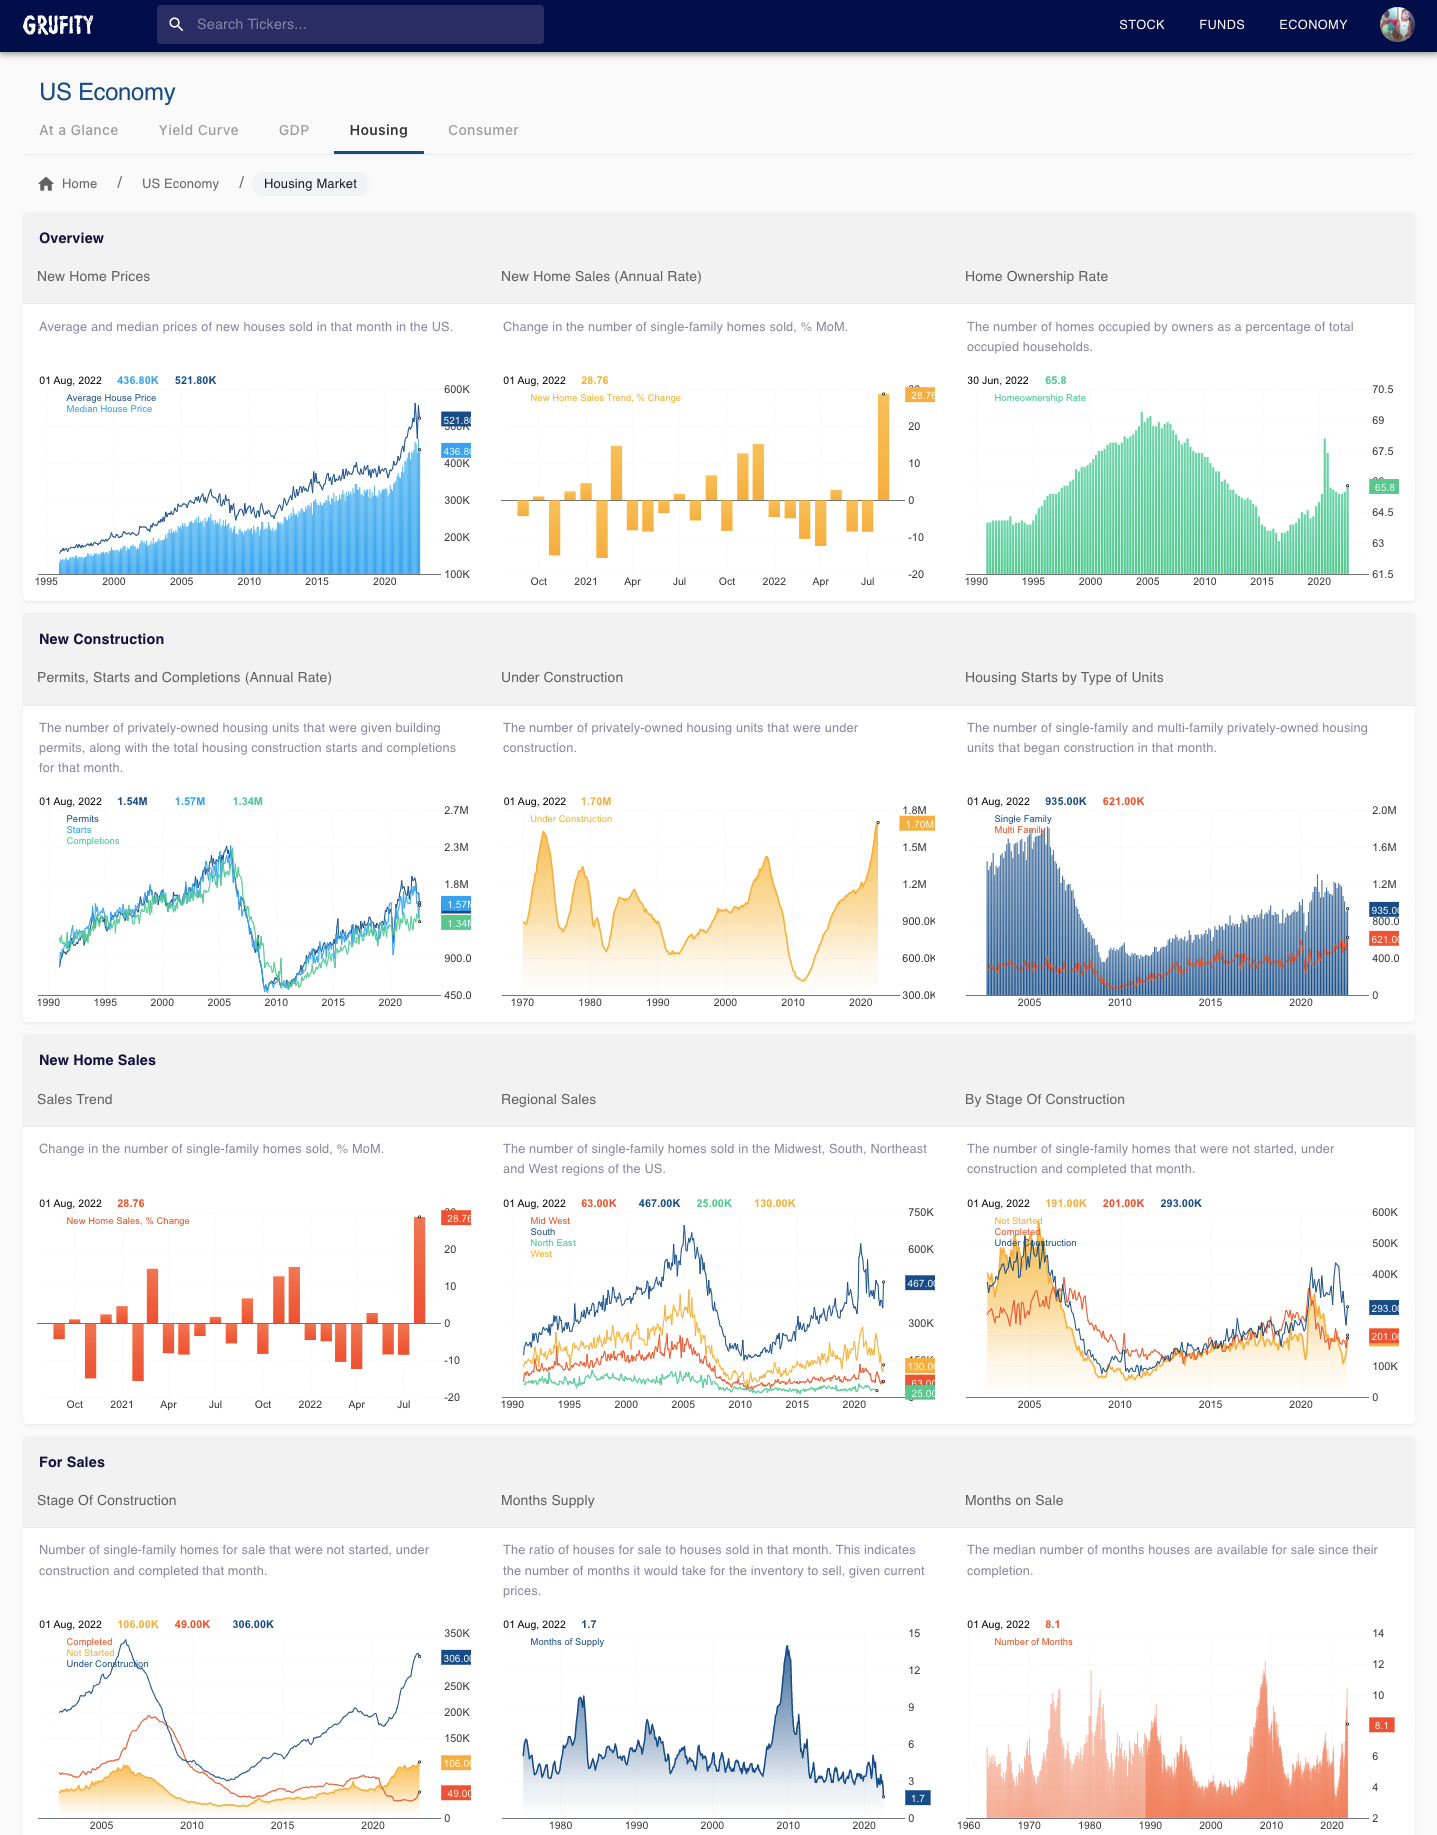Click the Housing Market breadcrumb chip
The height and width of the screenshot is (1835, 1437).
[310, 184]
